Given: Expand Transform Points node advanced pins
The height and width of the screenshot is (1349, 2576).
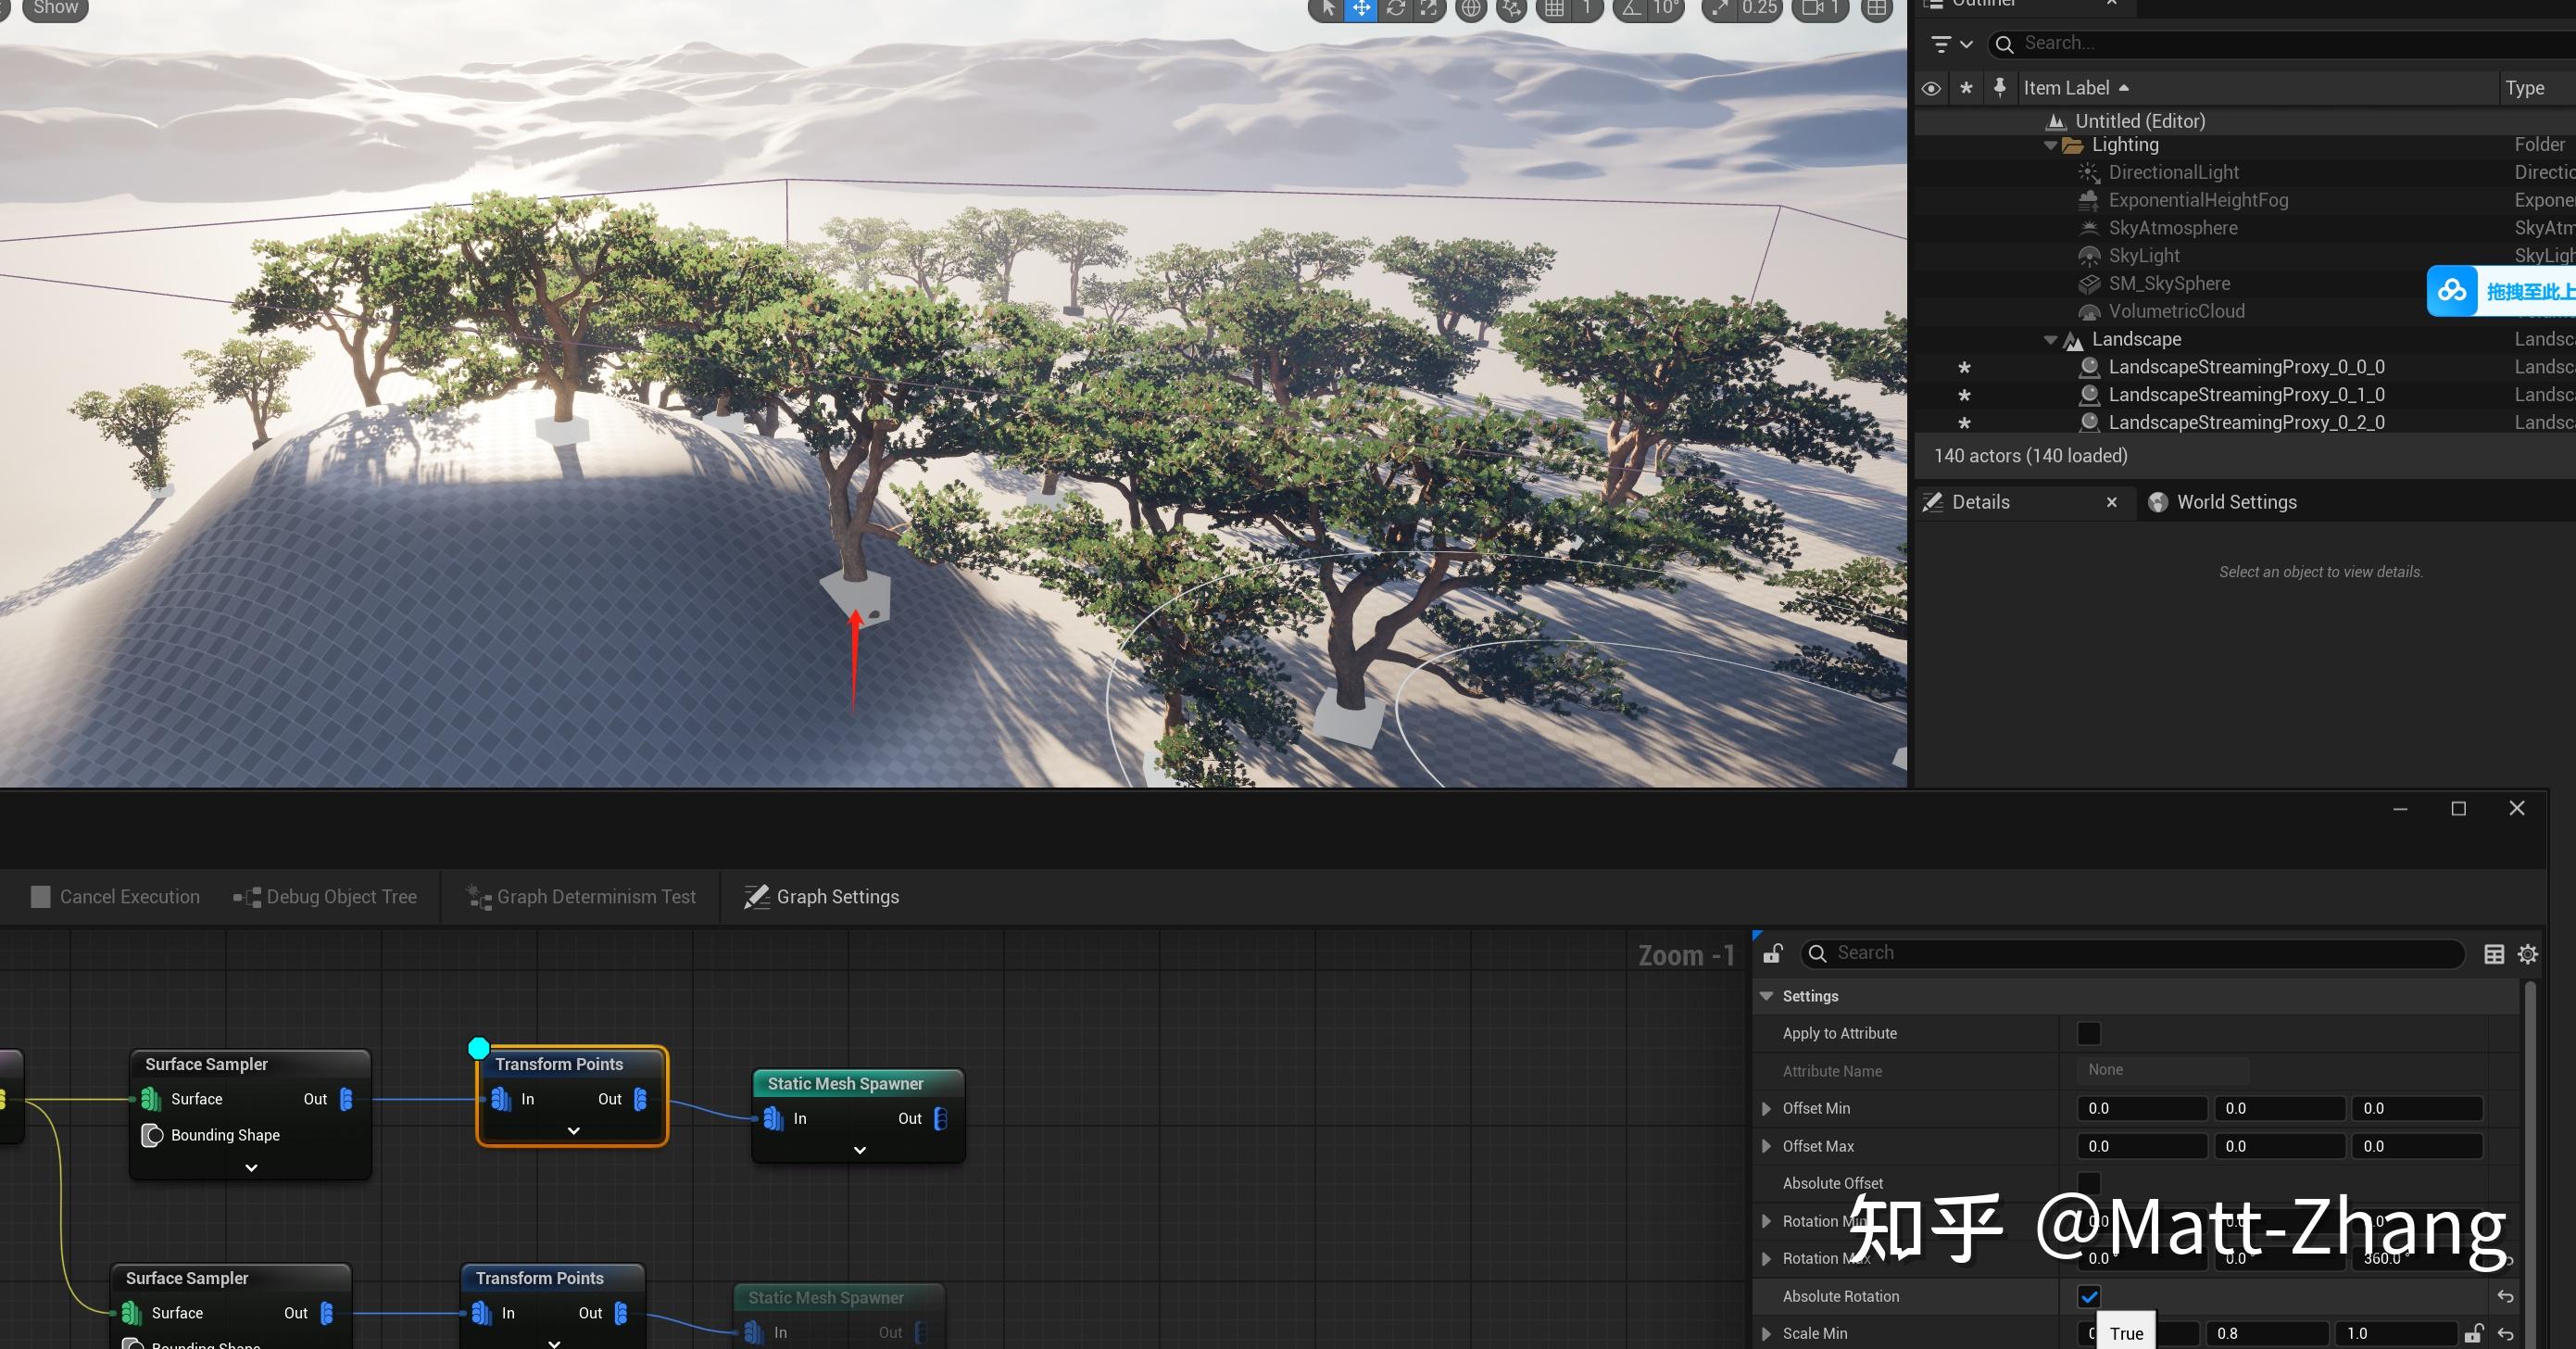Looking at the screenshot, I should pyautogui.click(x=573, y=1130).
